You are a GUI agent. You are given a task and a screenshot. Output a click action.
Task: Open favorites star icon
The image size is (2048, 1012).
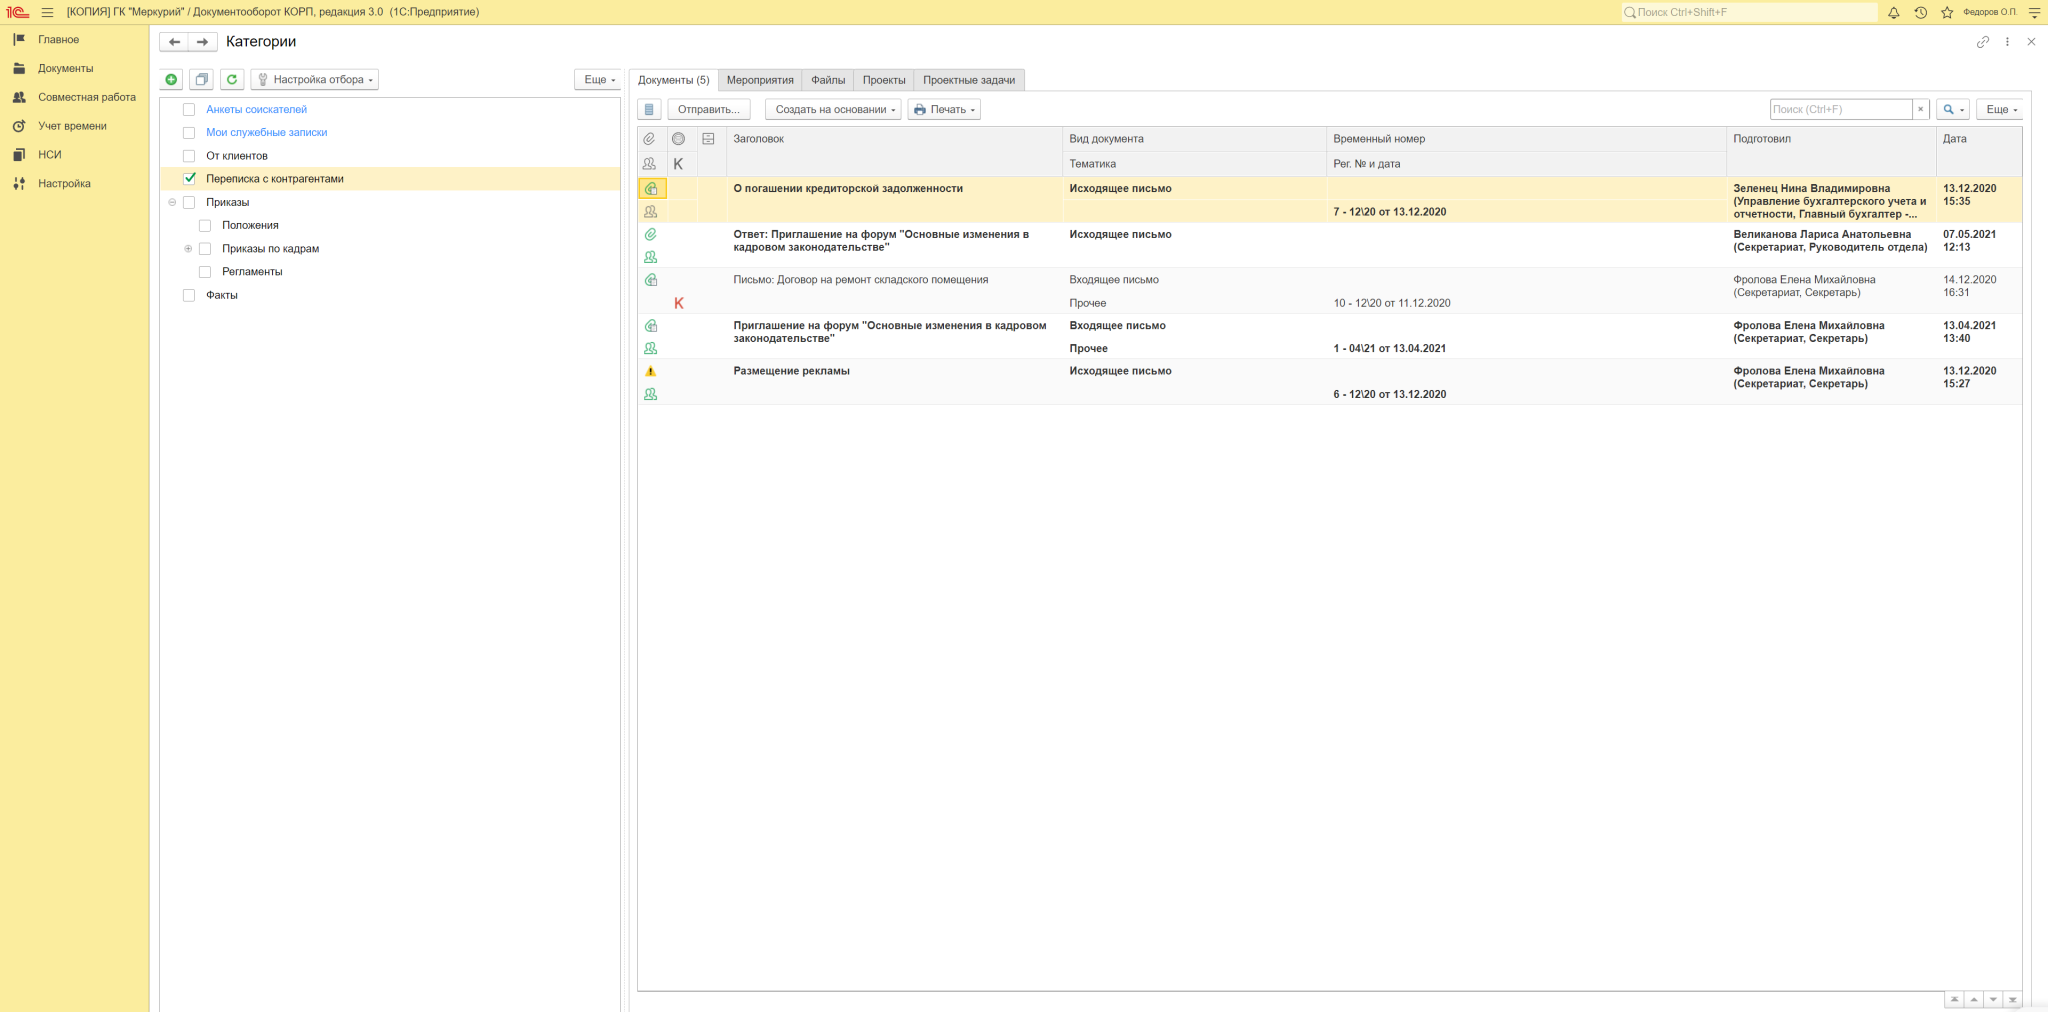(x=1947, y=13)
